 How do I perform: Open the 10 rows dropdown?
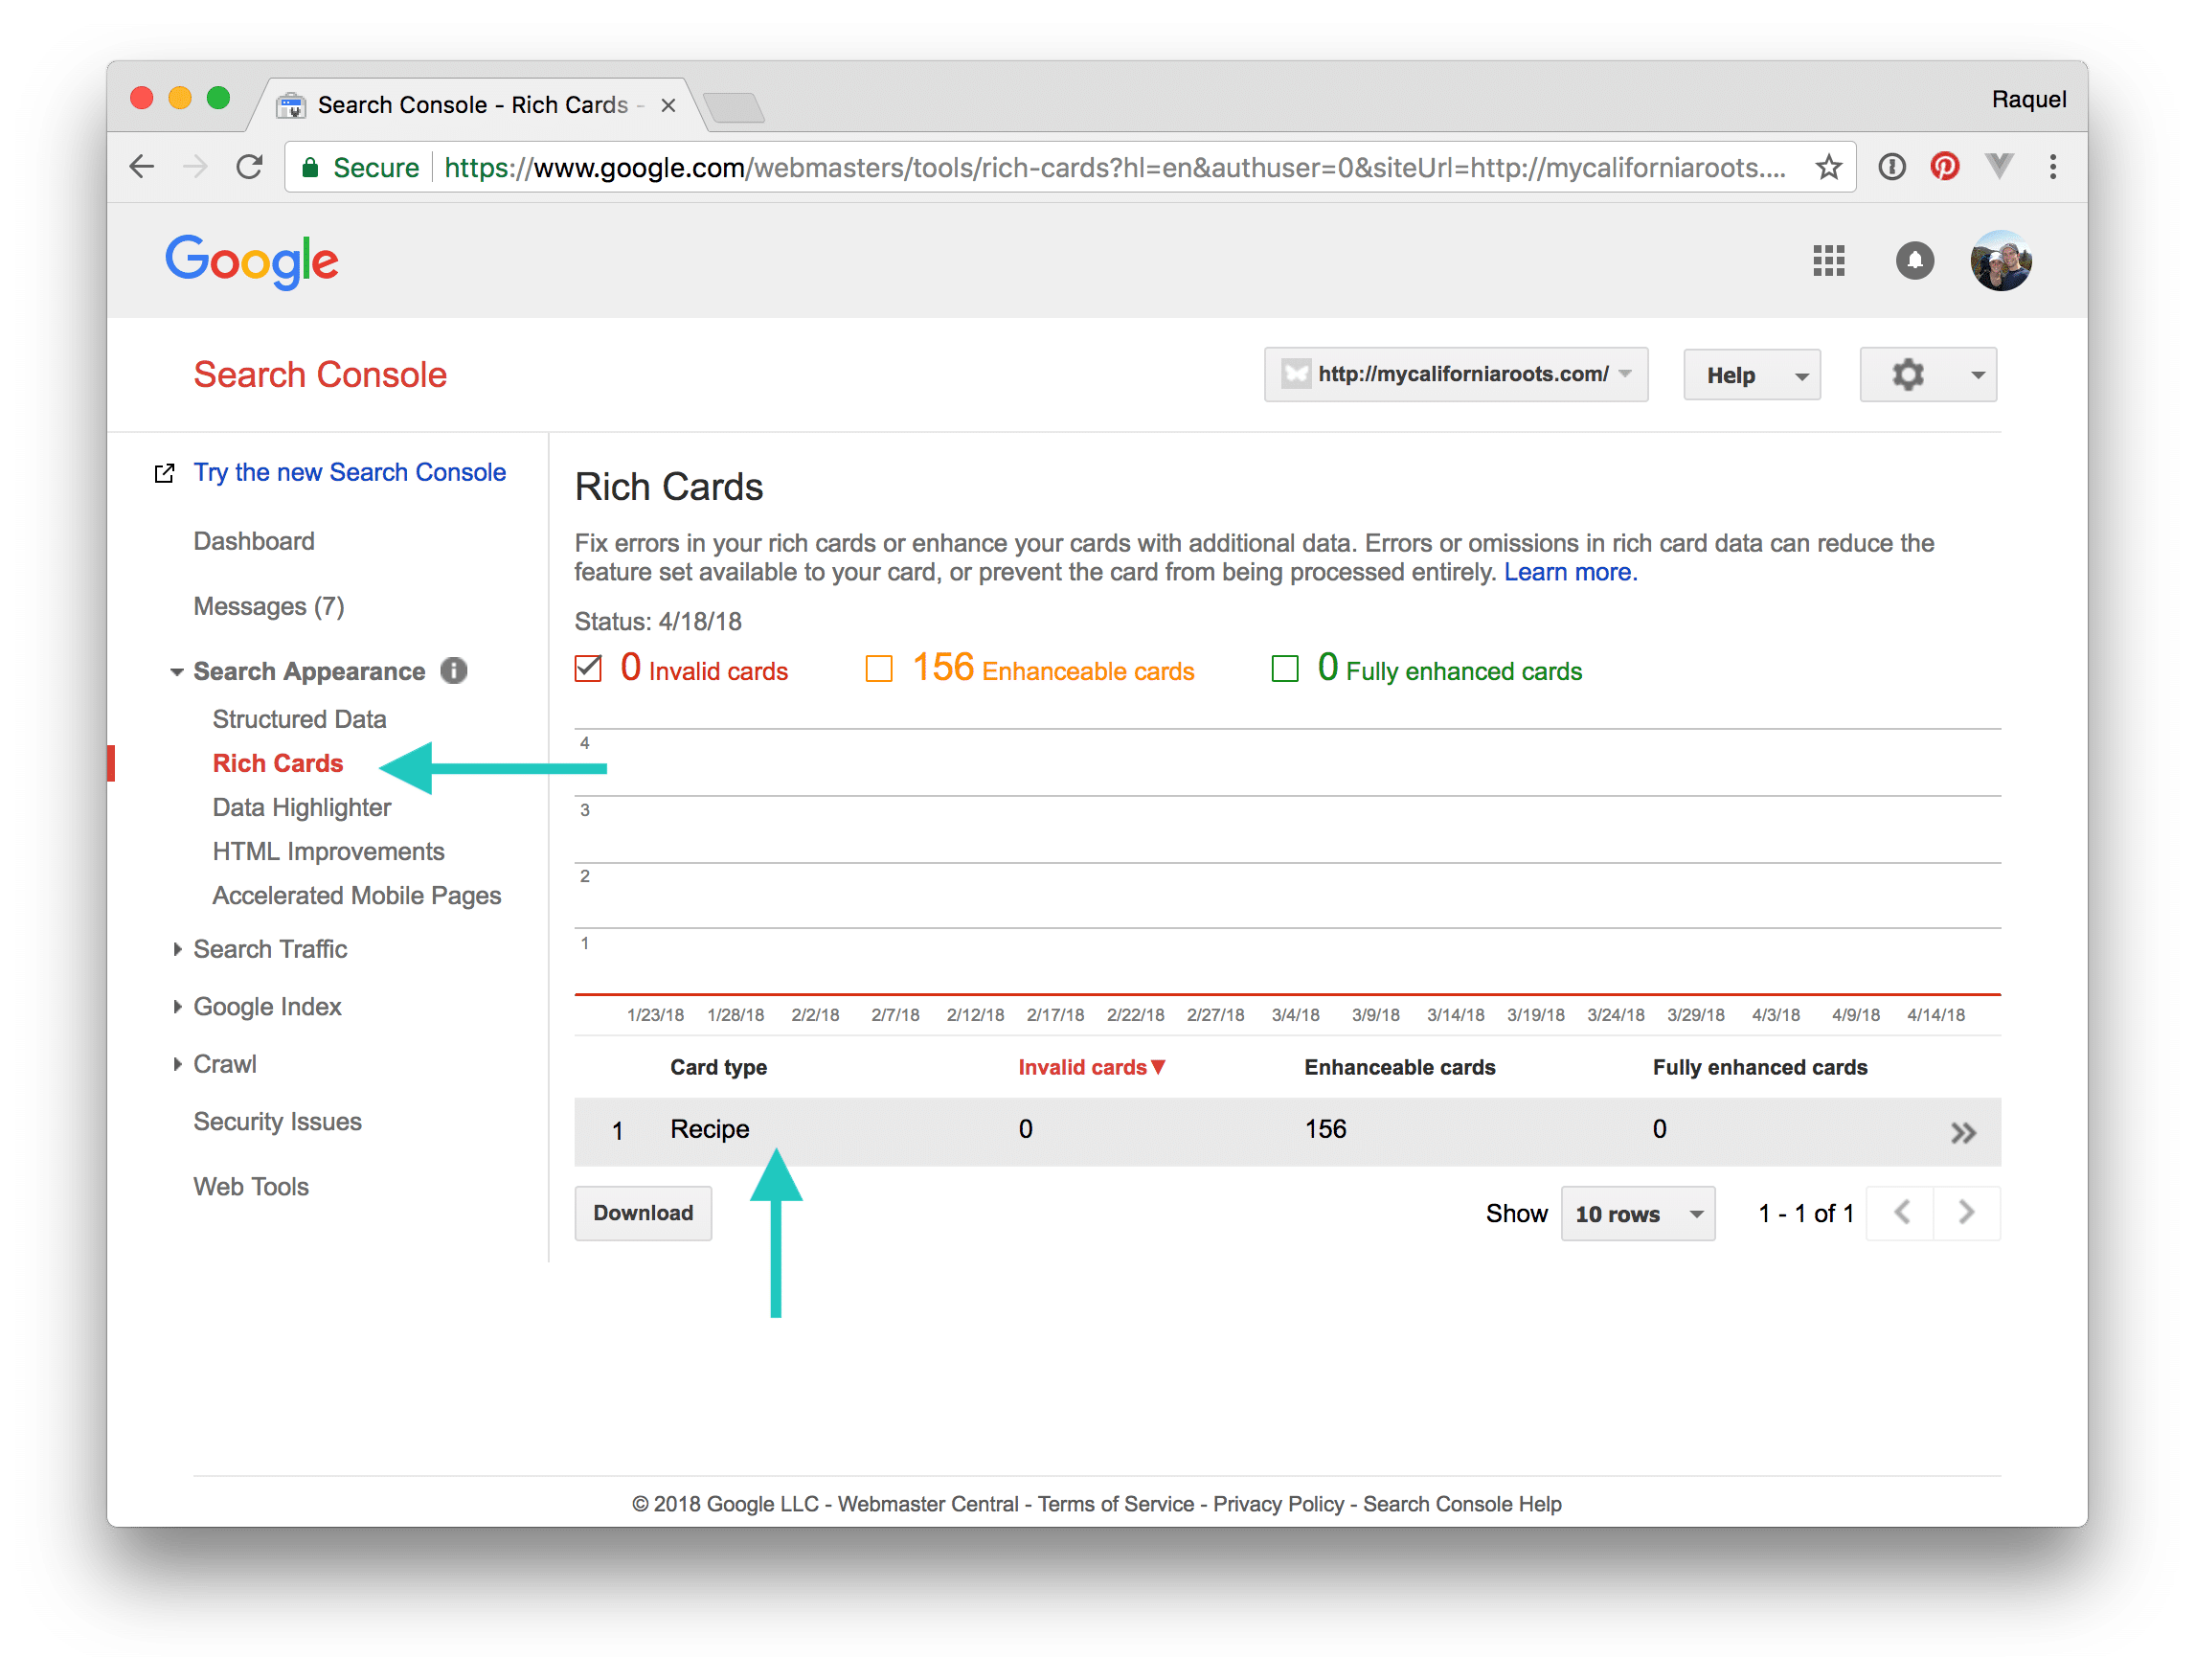(x=1637, y=1213)
